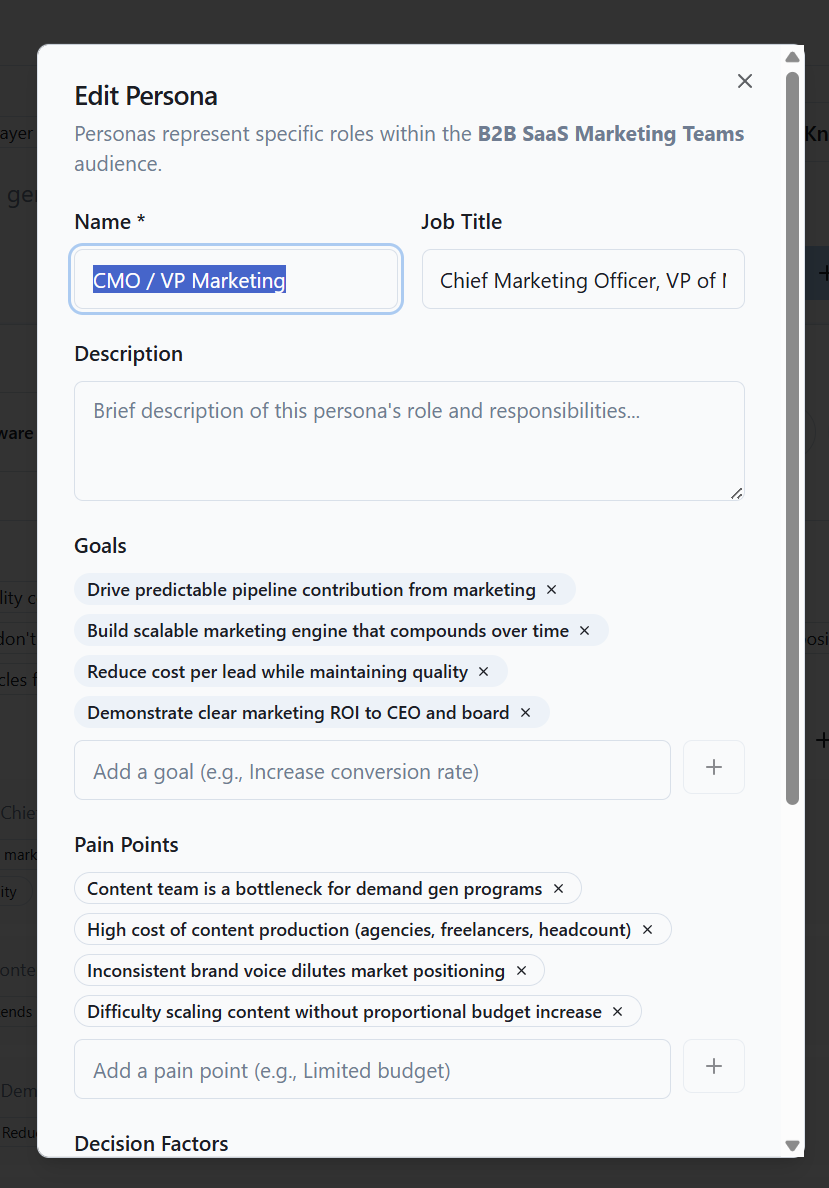The image size is (829, 1188).
Task: Remove the 'Build scalable marketing engine' goal
Action: [585, 631]
